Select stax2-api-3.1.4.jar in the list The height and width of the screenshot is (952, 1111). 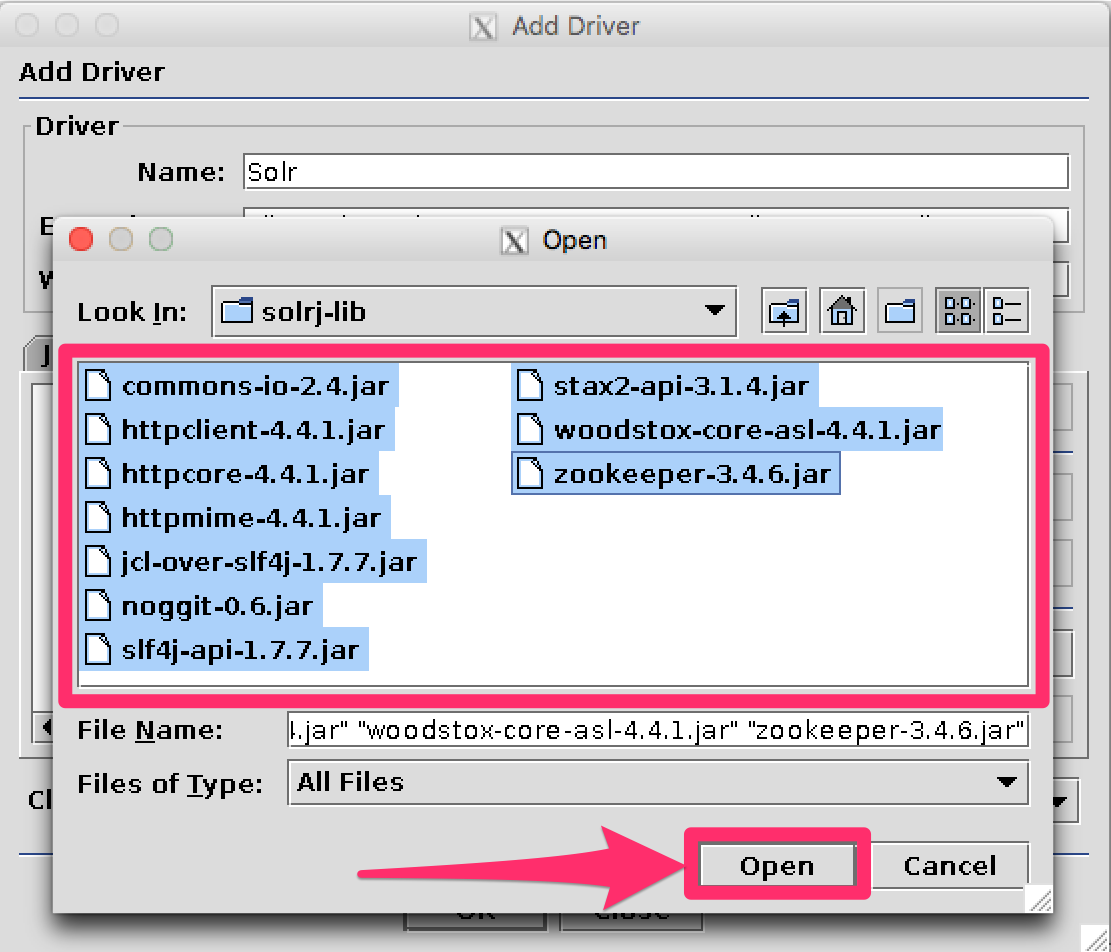click(x=680, y=386)
